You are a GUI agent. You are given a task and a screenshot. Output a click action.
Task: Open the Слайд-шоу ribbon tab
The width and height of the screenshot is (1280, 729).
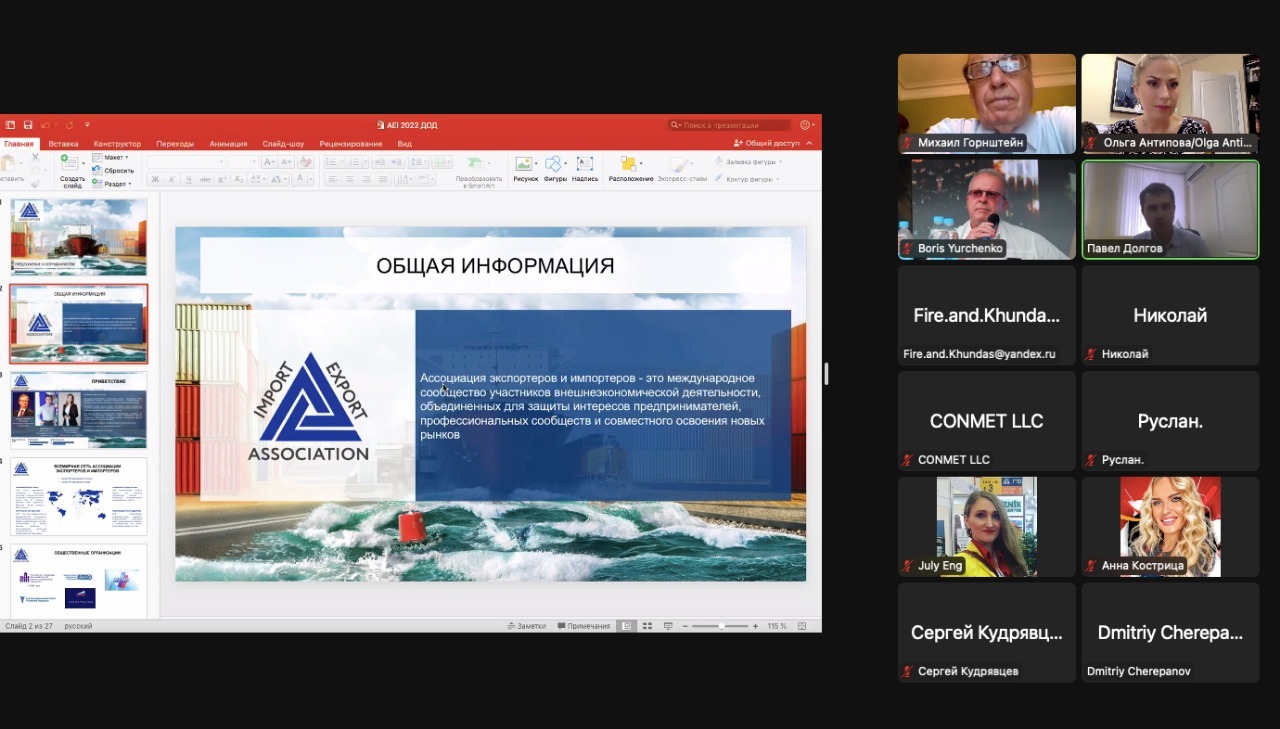[x=283, y=144]
